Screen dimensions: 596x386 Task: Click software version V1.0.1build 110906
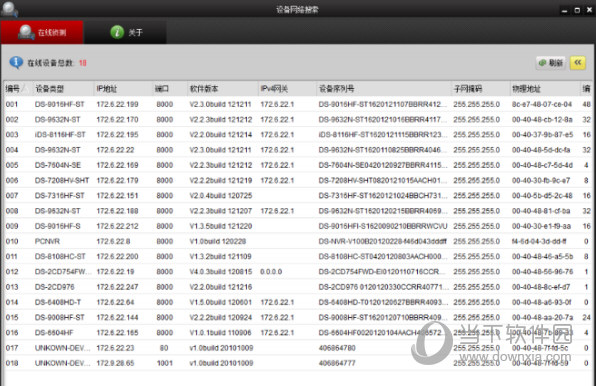[220, 332]
